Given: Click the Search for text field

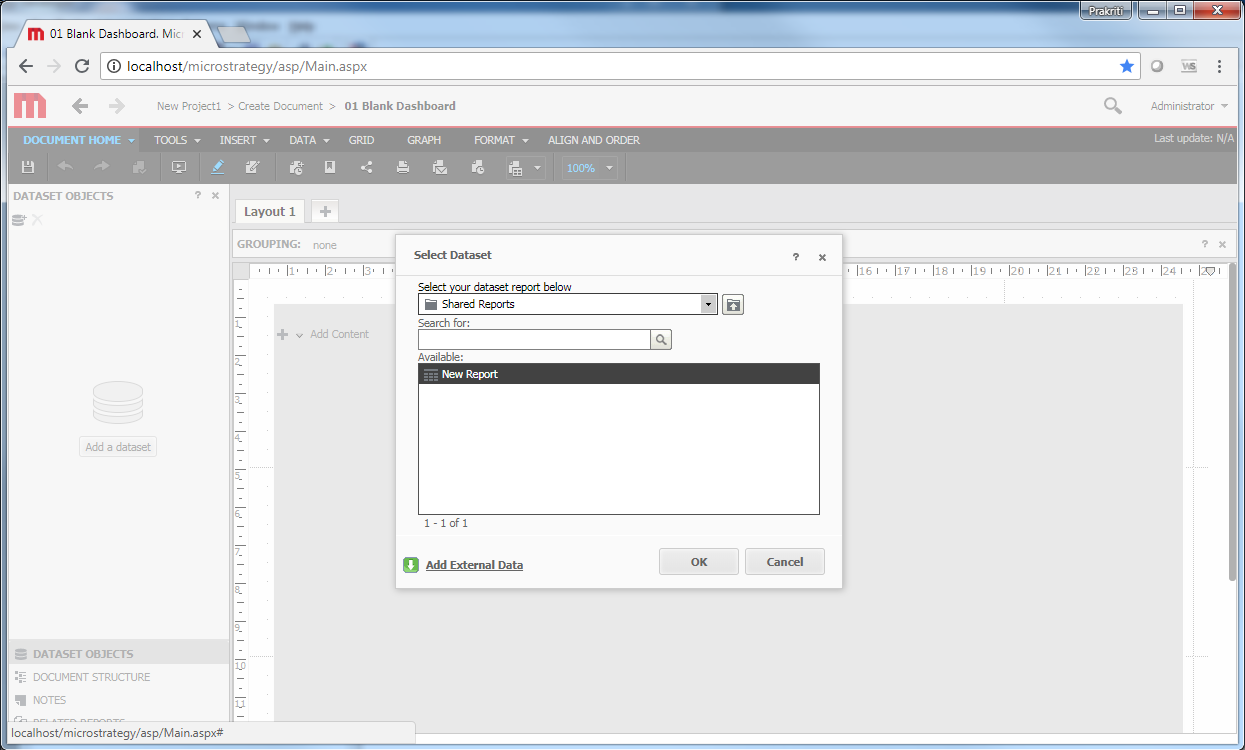Looking at the screenshot, I should tap(534, 340).
